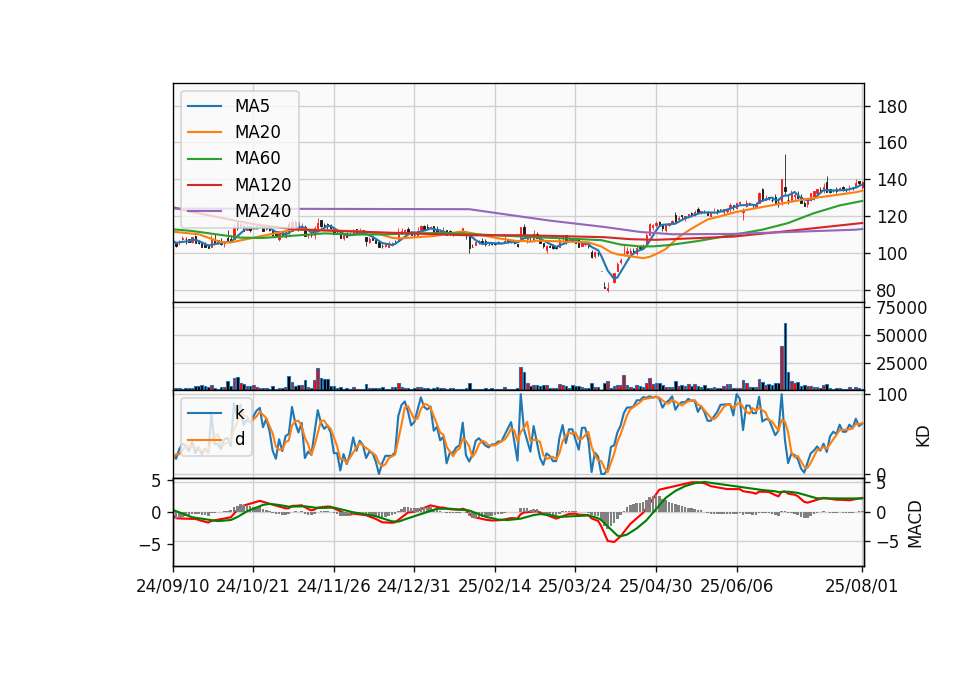Click the d legend label in KD panel
Viewport: 960px width, 690px height.
click(240, 439)
